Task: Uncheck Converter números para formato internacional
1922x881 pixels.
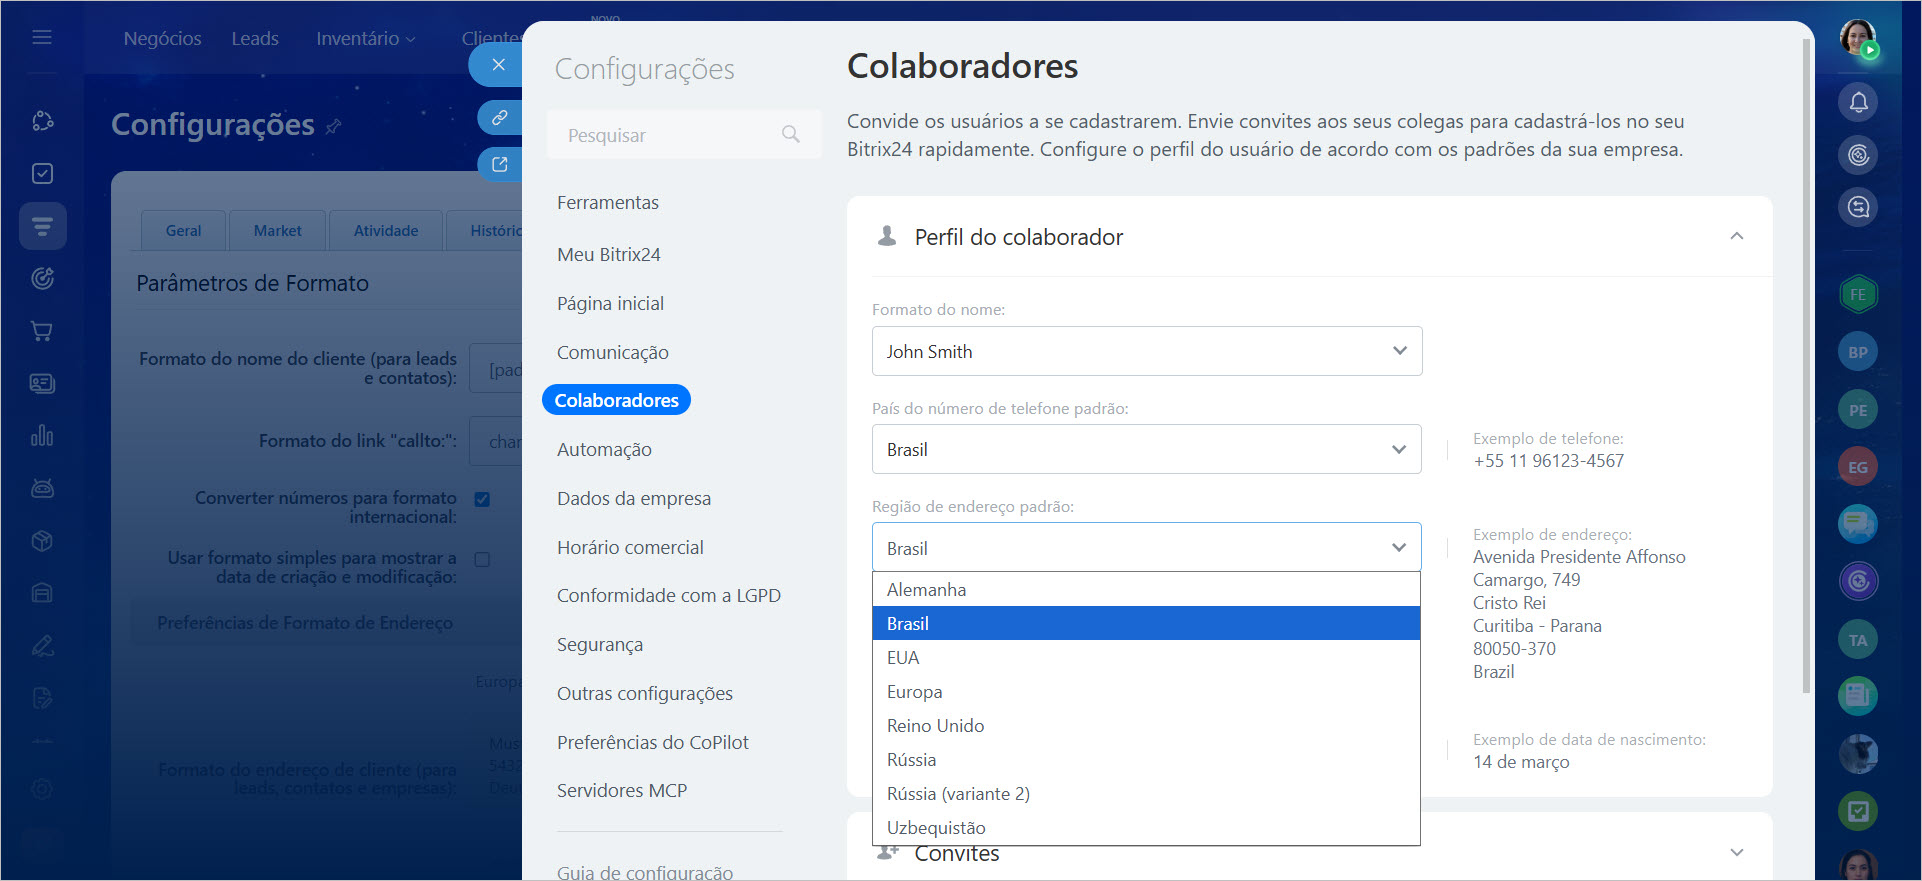Action: pos(482,499)
